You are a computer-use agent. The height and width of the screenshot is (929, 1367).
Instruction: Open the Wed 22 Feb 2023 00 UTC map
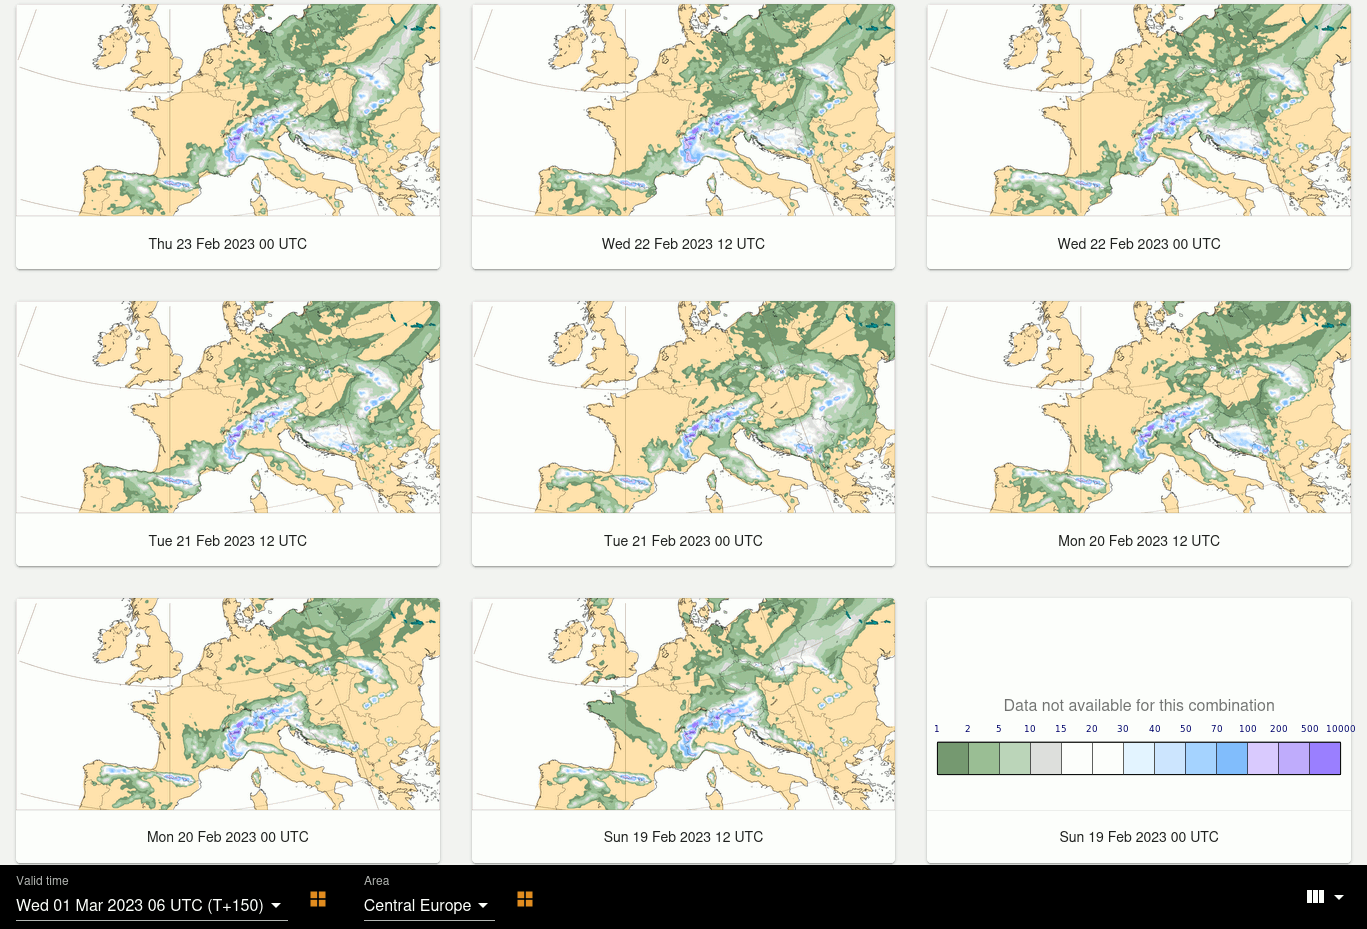click(1139, 110)
